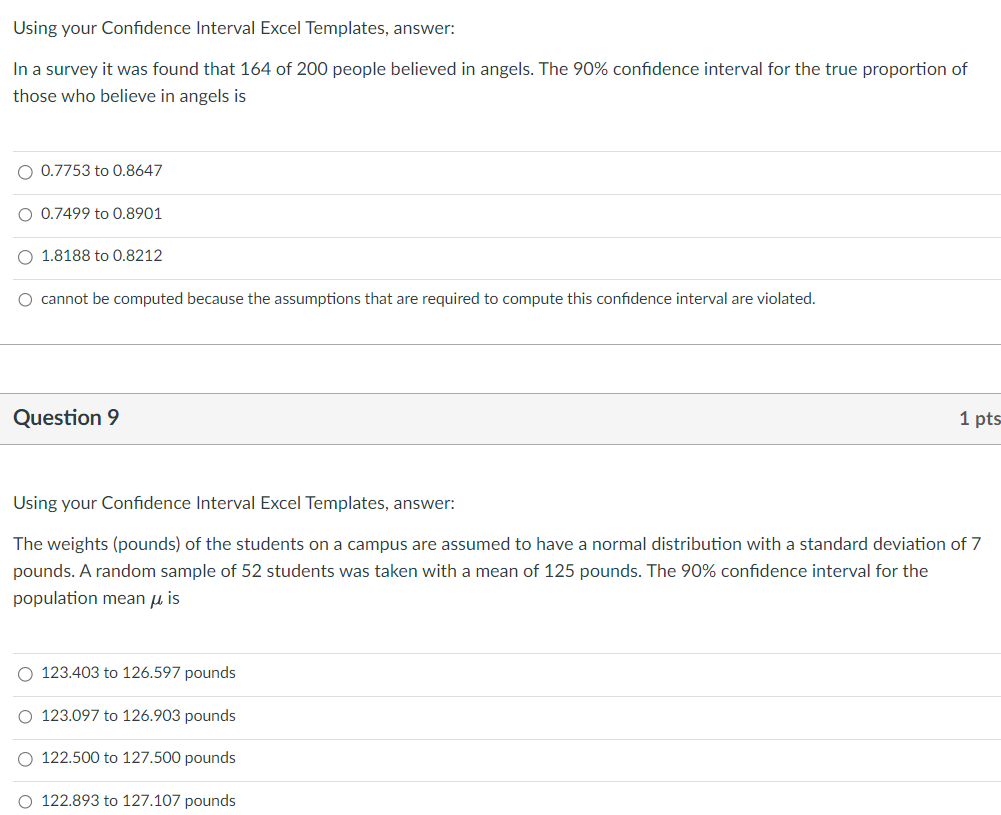The image size is (1001, 815).
Task: Click radio circle beside "122.500 to 127.500 pounds"
Action: coord(24,758)
